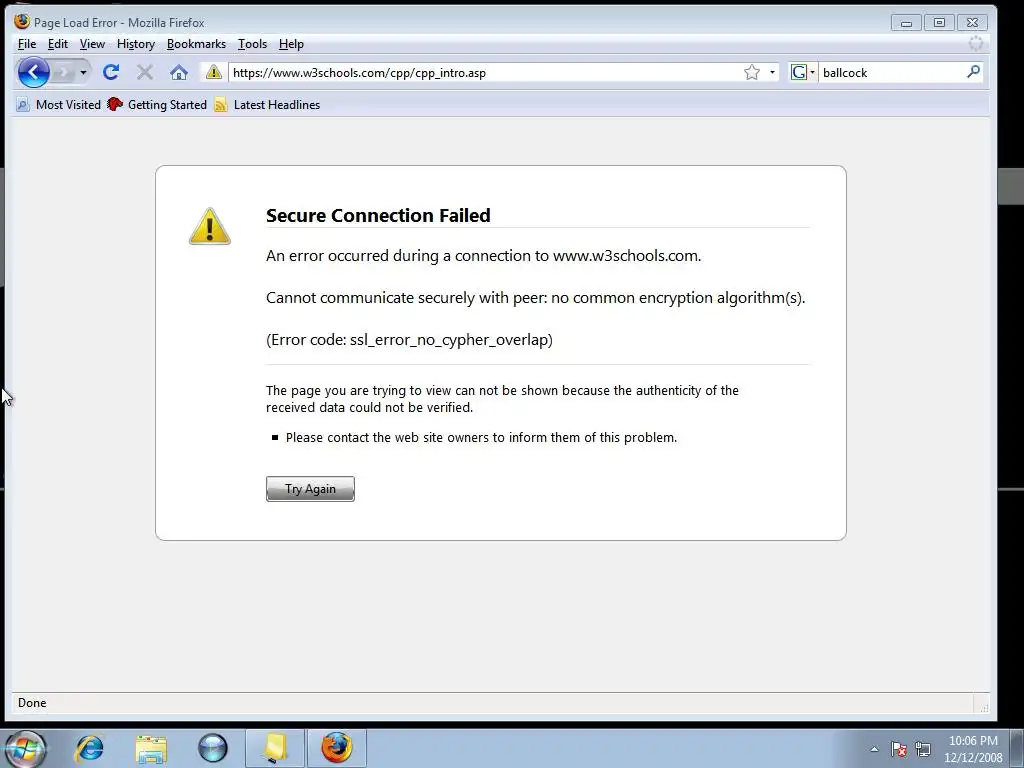Click the search magnifier icon
Image resolution: width=1024 pixels, height=768 pixels.
tap(973, 72)
